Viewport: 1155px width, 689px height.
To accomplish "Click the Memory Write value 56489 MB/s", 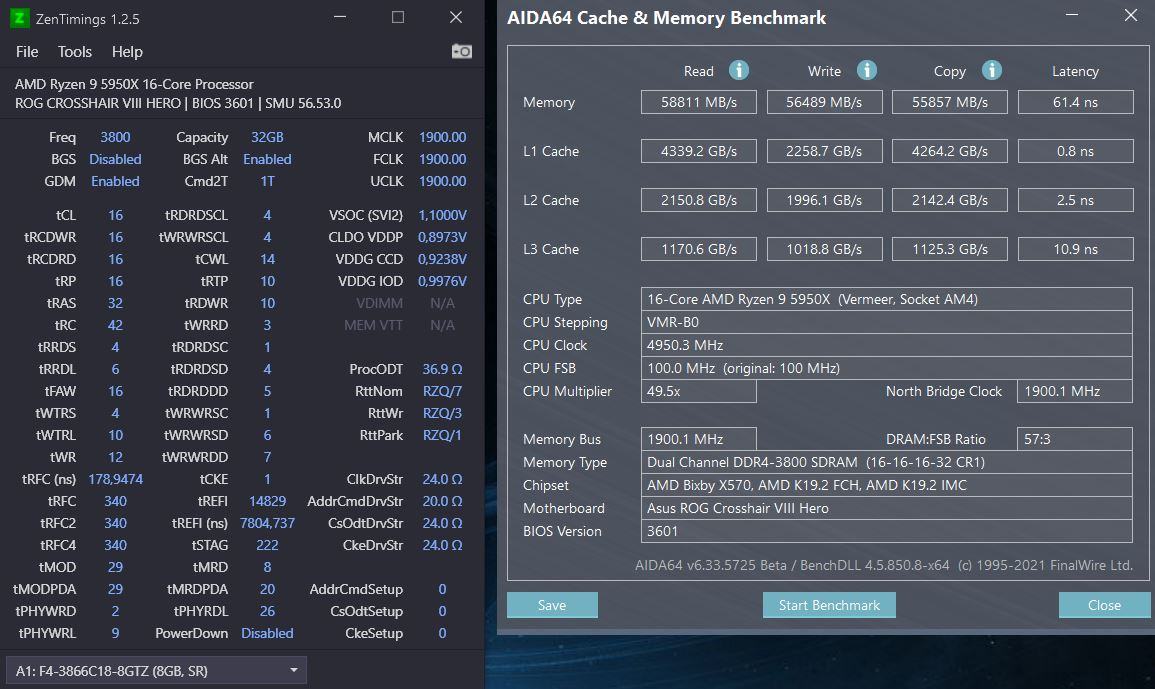I will click(x=824, y=102).
